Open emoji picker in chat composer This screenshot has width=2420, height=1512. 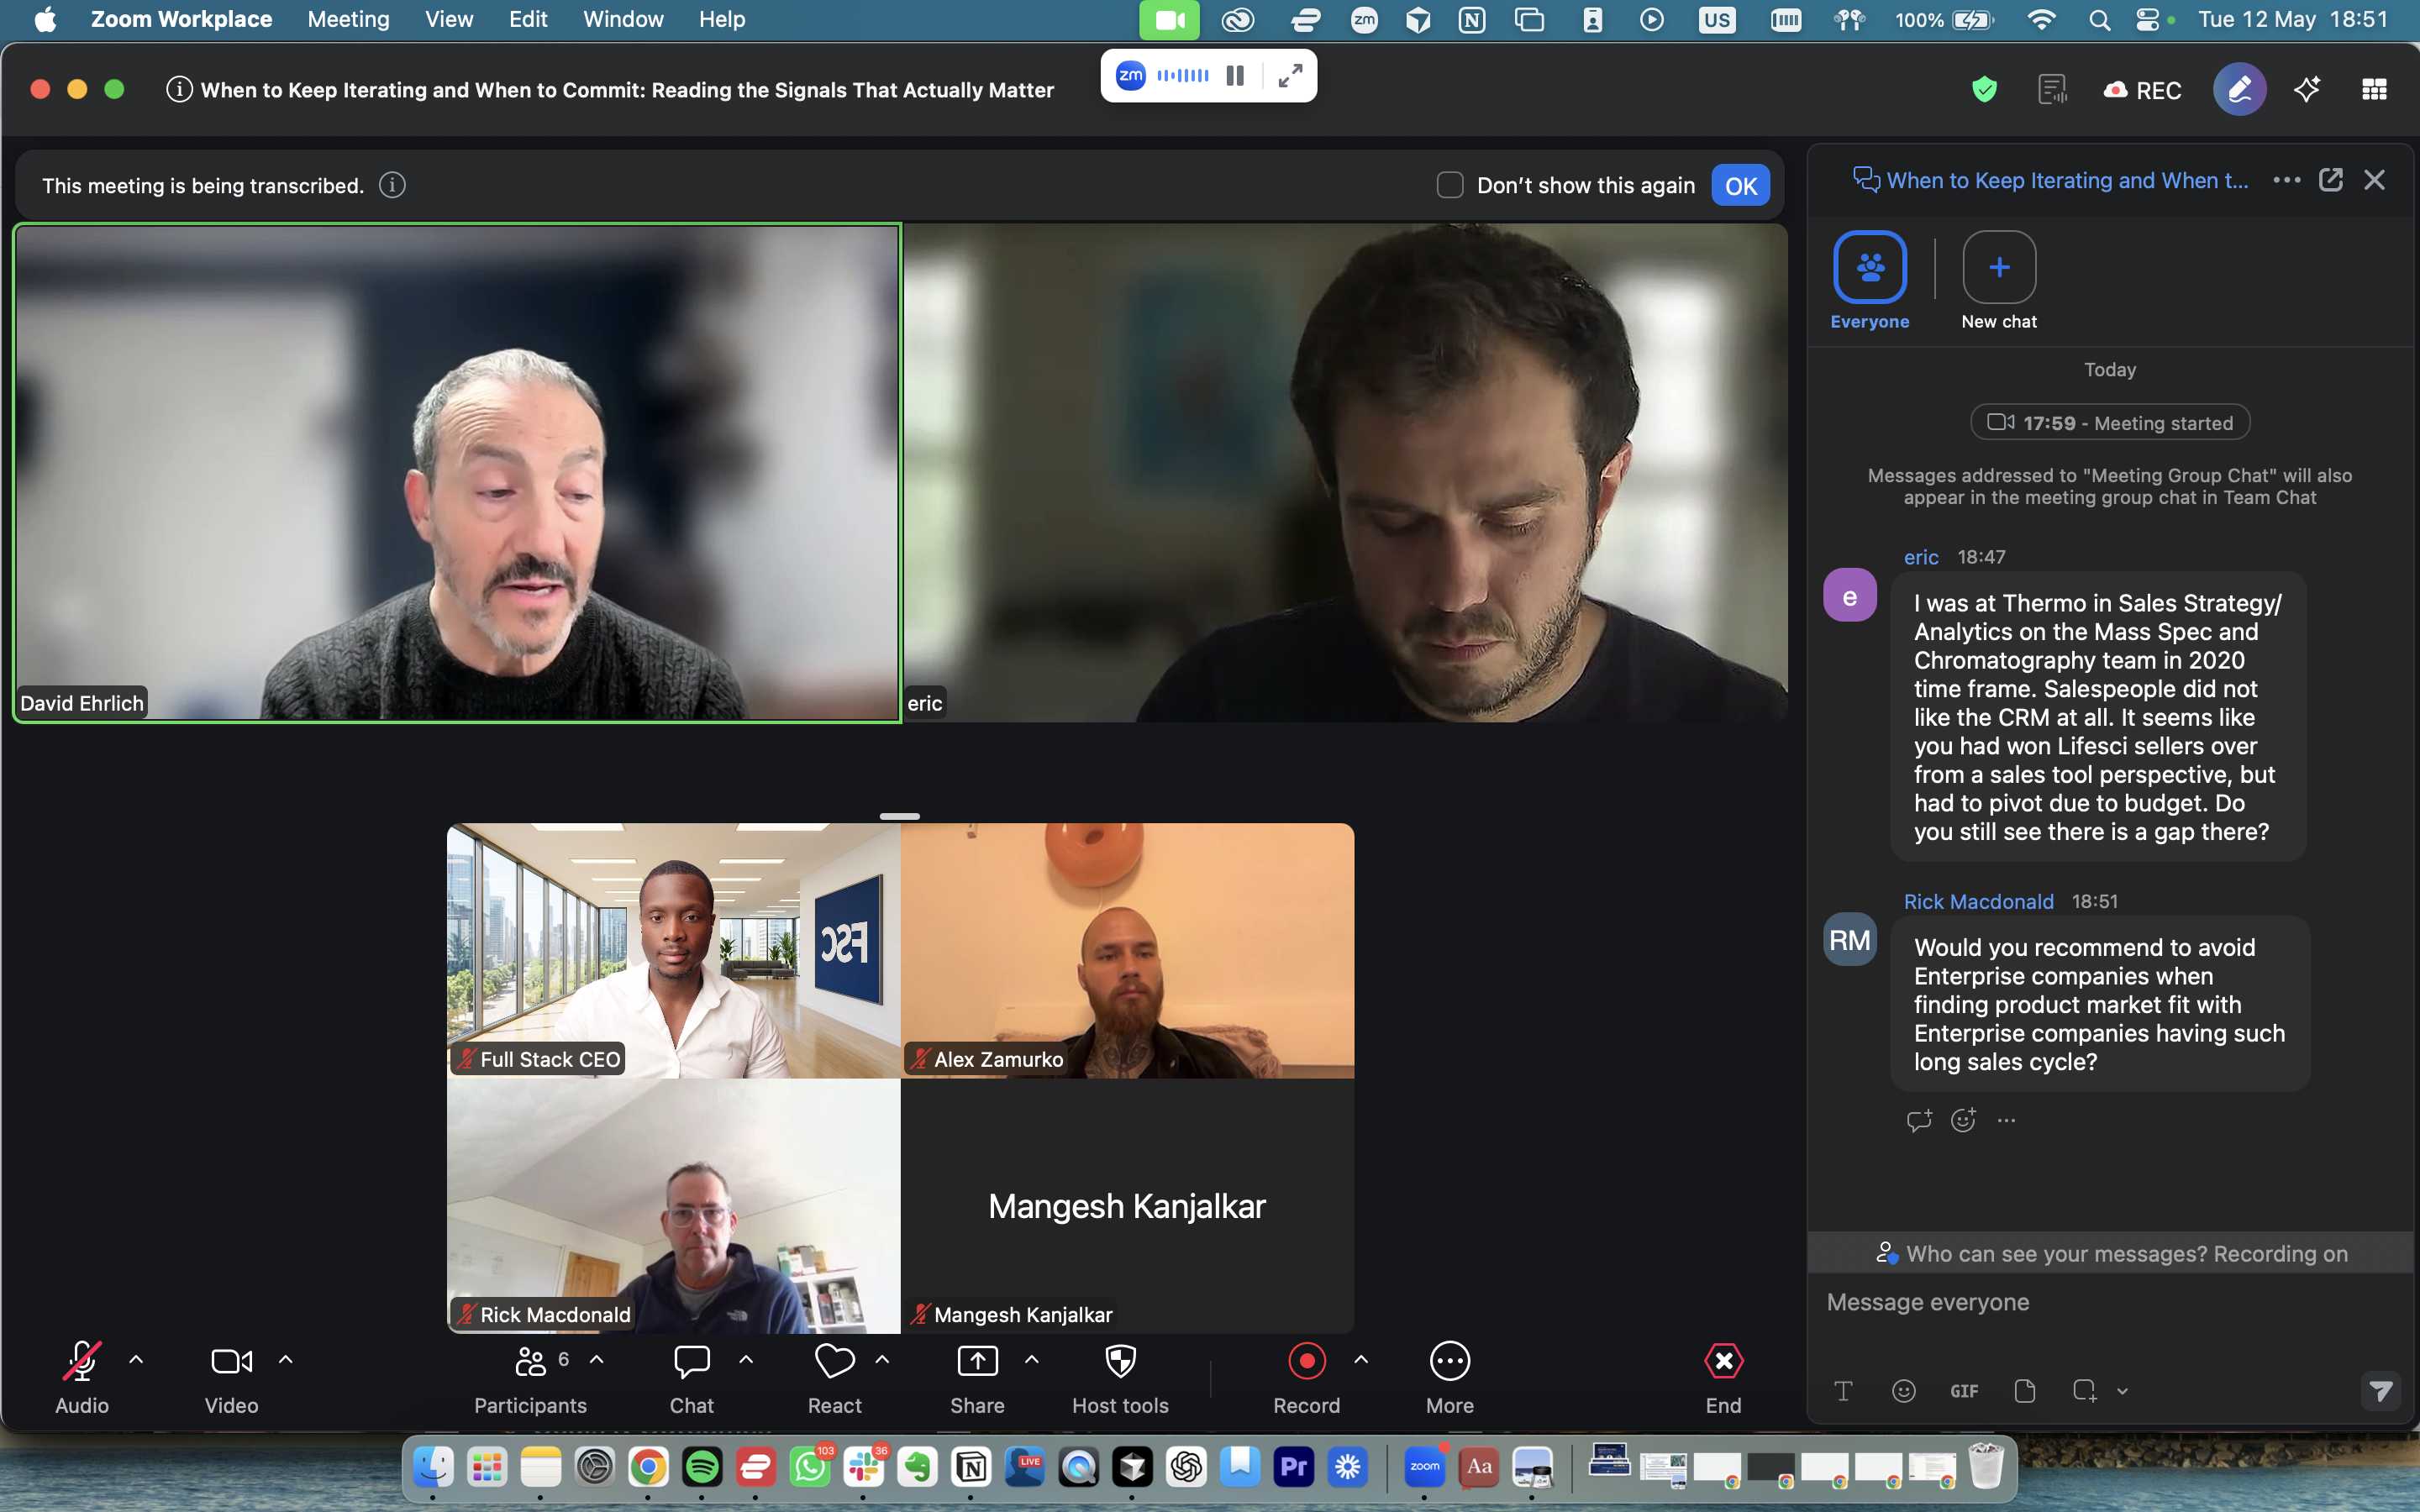tap(1904, 1391)
